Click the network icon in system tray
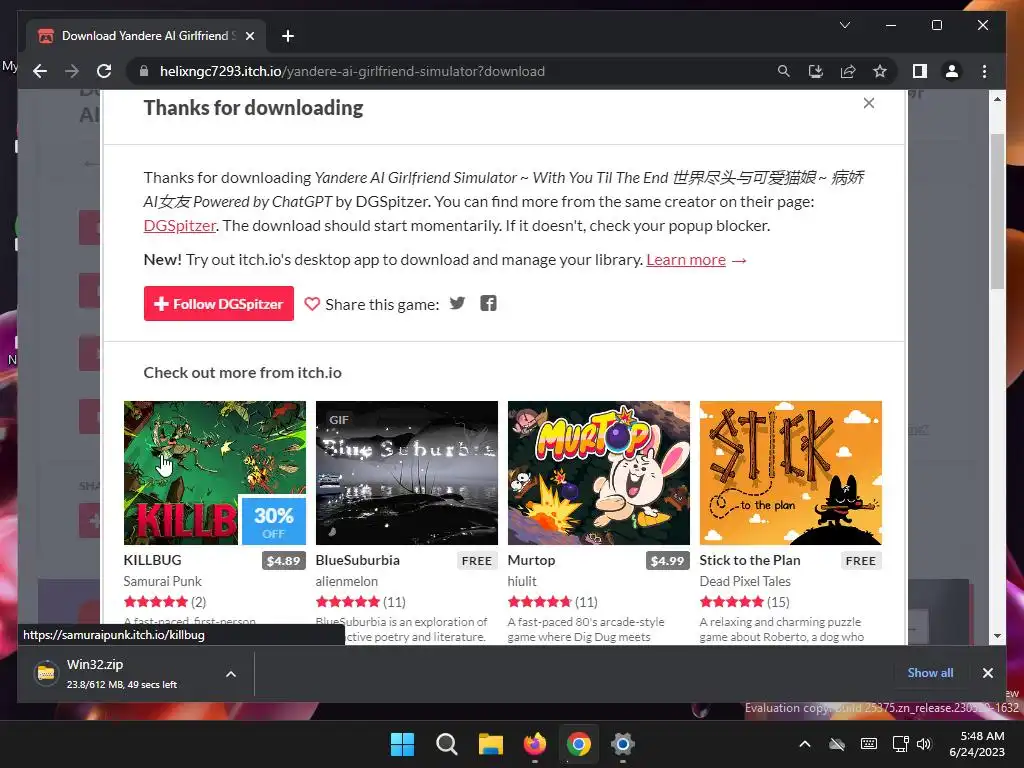 pos(901,744)
